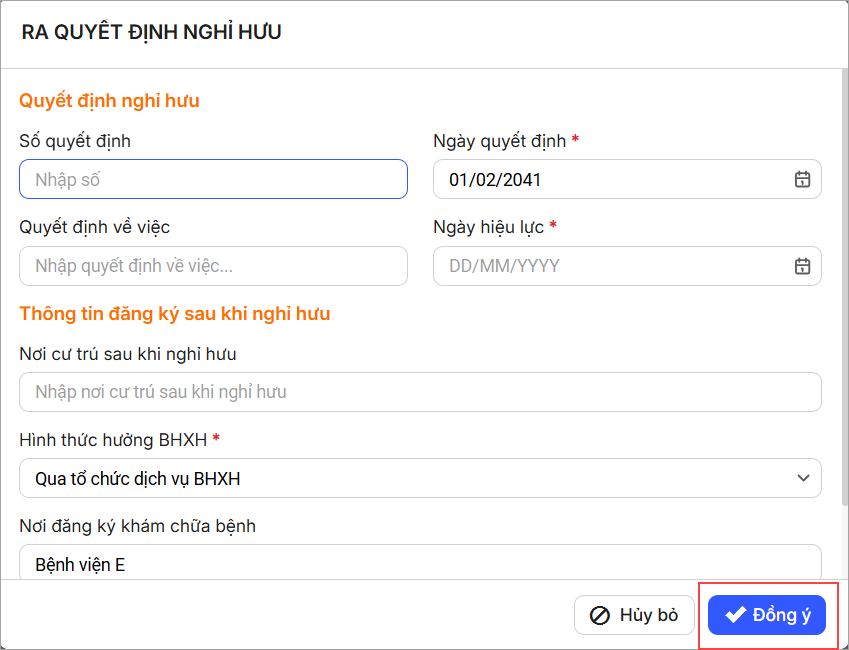The image size is (849, 650).
Task: Click the 'Quyết định nghỉ hưu' section heading
Action: point(109,101)
